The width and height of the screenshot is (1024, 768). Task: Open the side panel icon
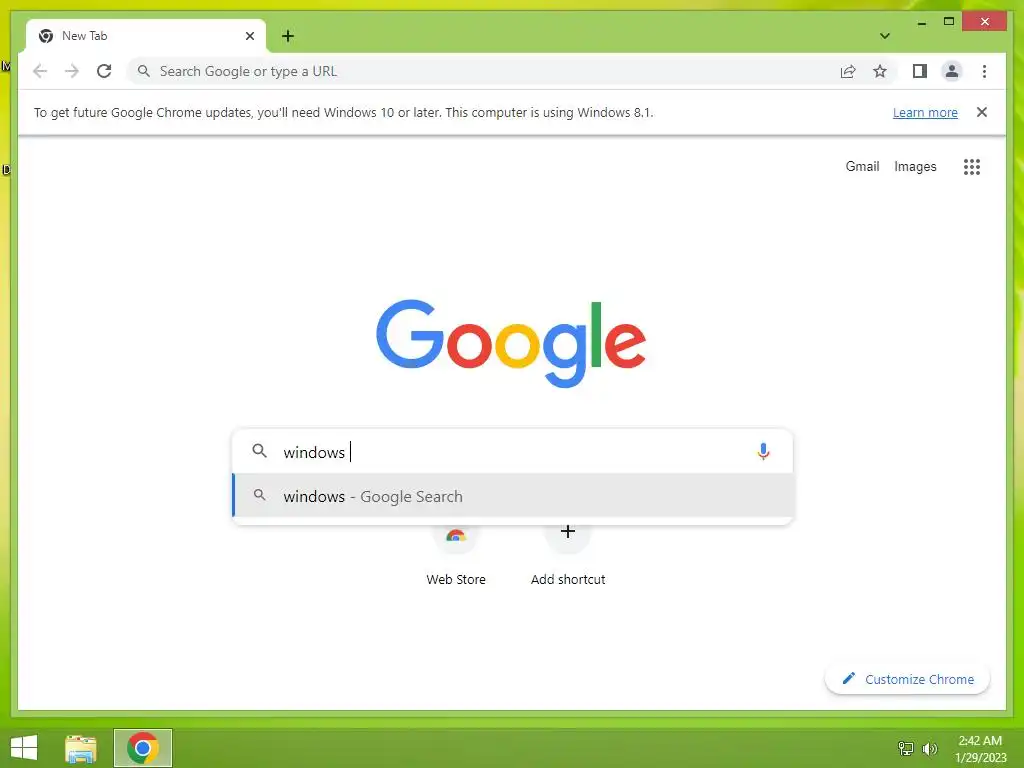(x=920, y=71)
